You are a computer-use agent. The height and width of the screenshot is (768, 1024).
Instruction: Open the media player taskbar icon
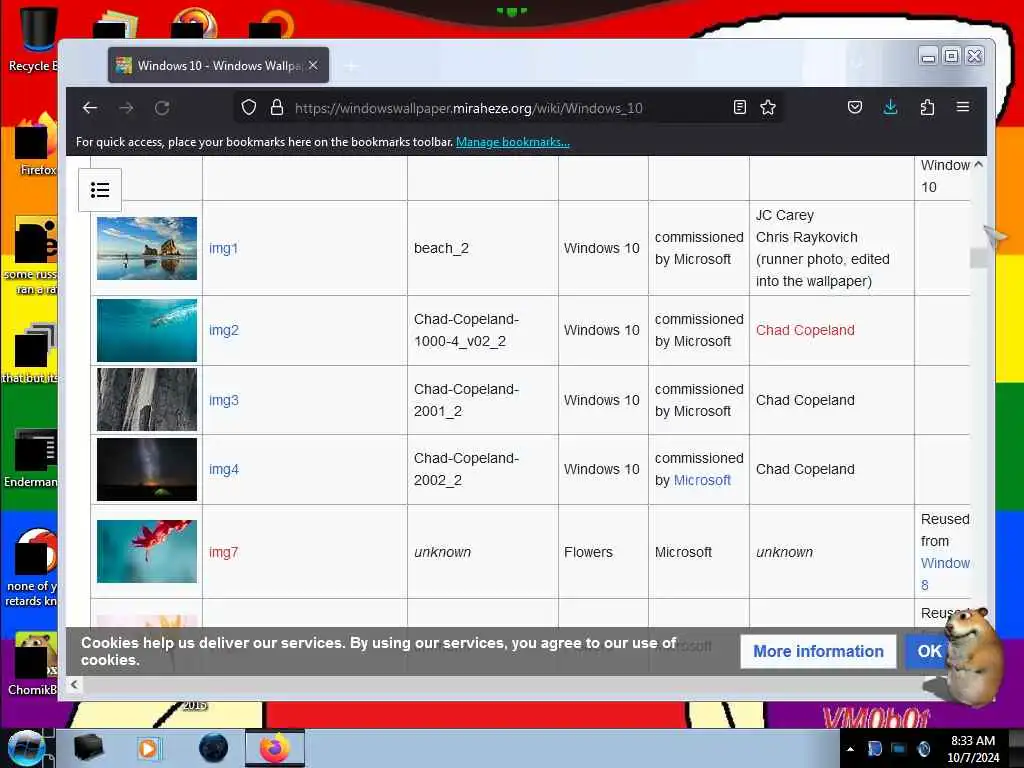click(148, 748)
